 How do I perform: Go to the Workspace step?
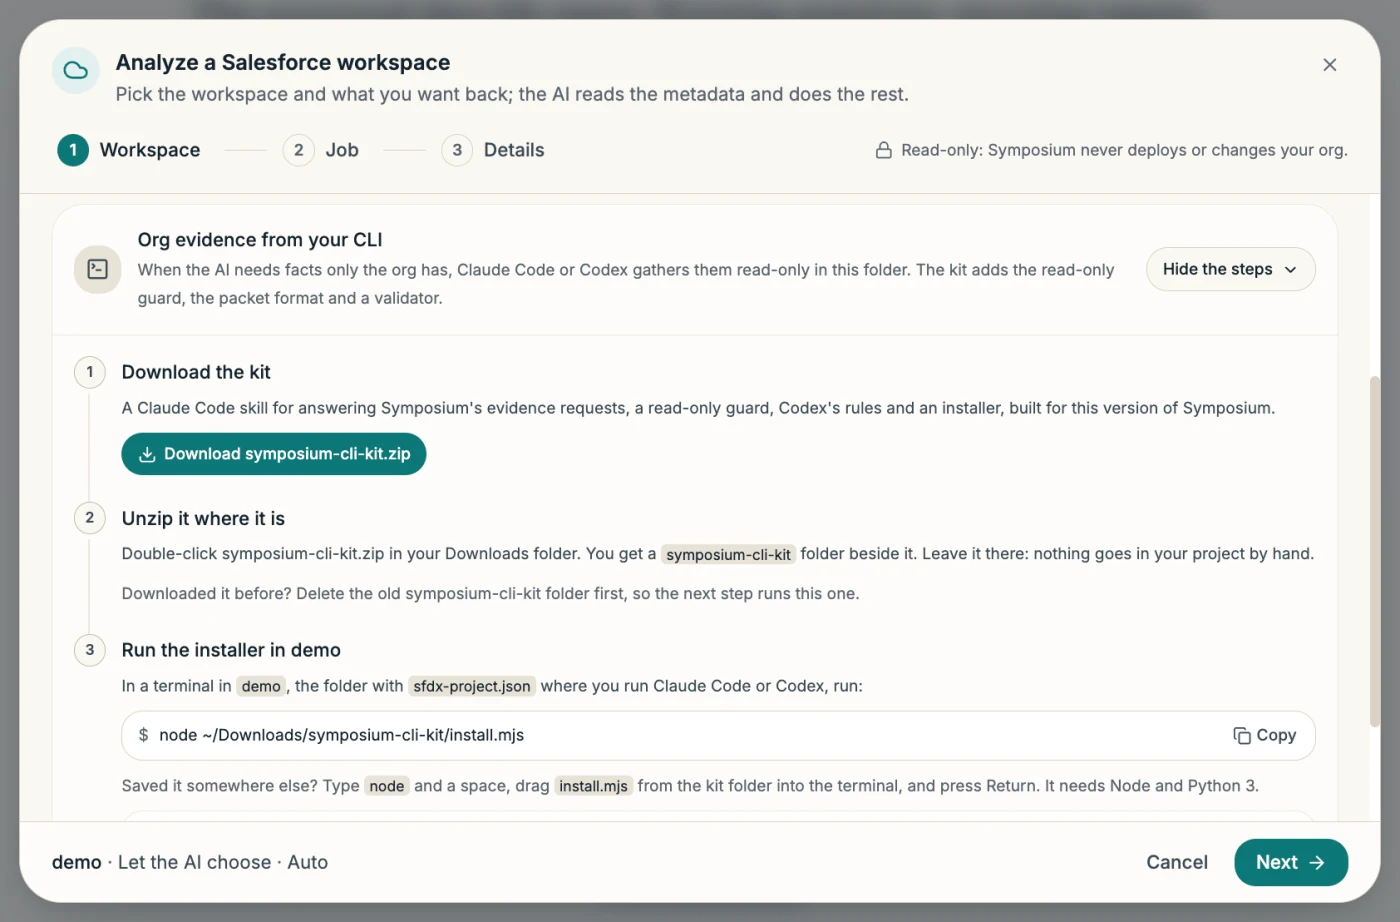pos(129,150)
